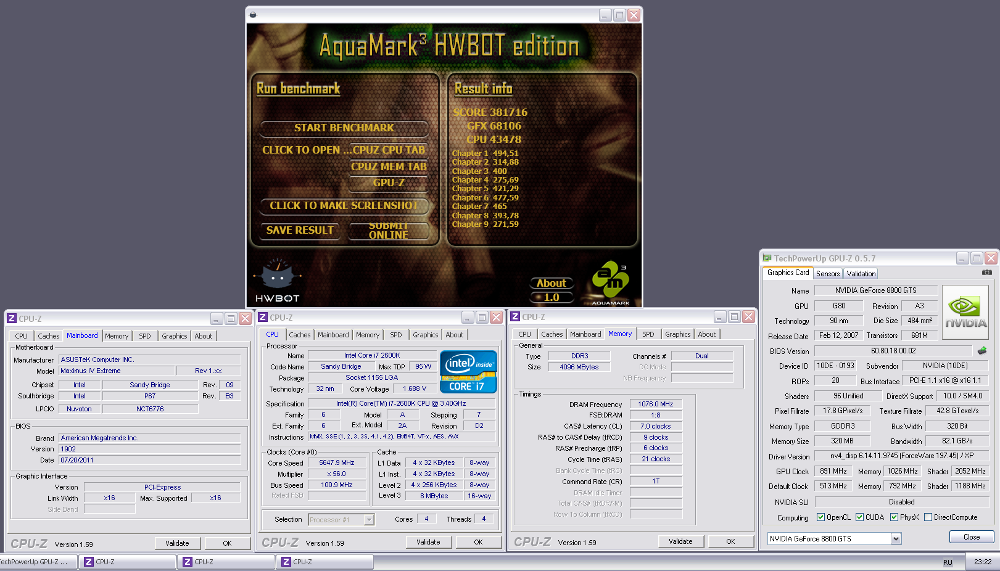Viewport: 1000px width, 571px height.
Task: Switch to Sensors tab in GPU-Z
Action: click(x=828, y=274)
